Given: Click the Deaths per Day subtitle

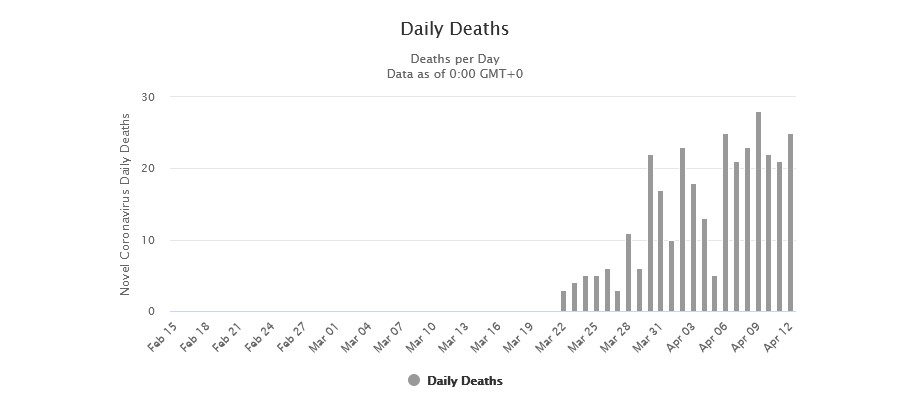Looking at the screenshot, I should tap(454, 59).
